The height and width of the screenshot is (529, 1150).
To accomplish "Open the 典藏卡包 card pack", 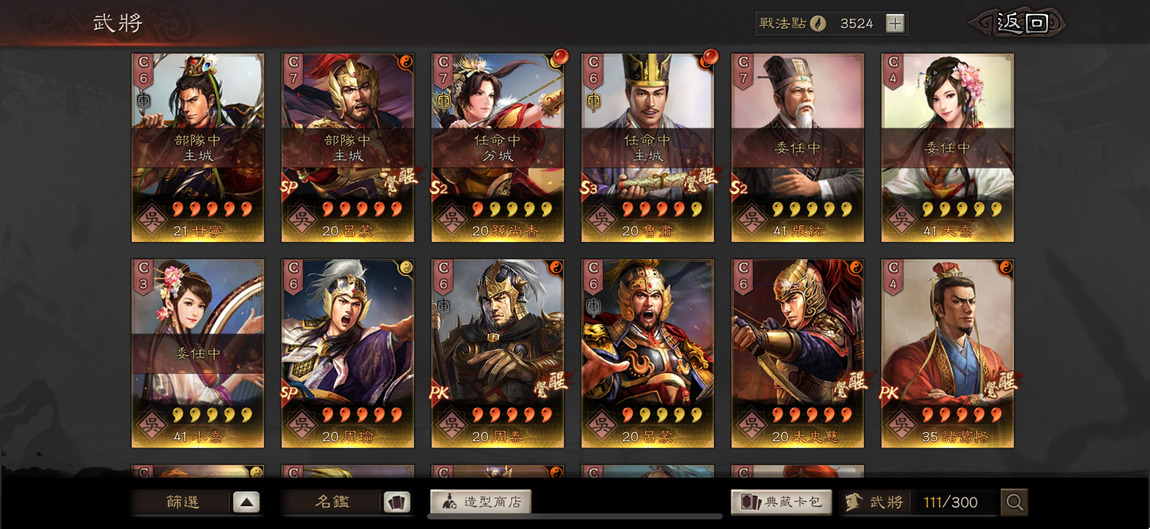I will pos(781,503).
